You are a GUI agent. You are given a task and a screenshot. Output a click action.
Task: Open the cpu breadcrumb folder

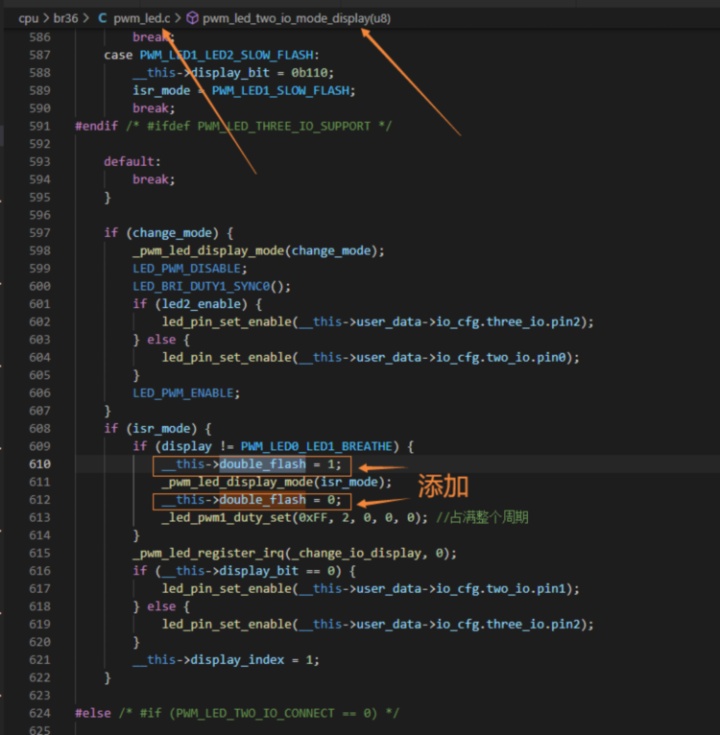(28, 18)
